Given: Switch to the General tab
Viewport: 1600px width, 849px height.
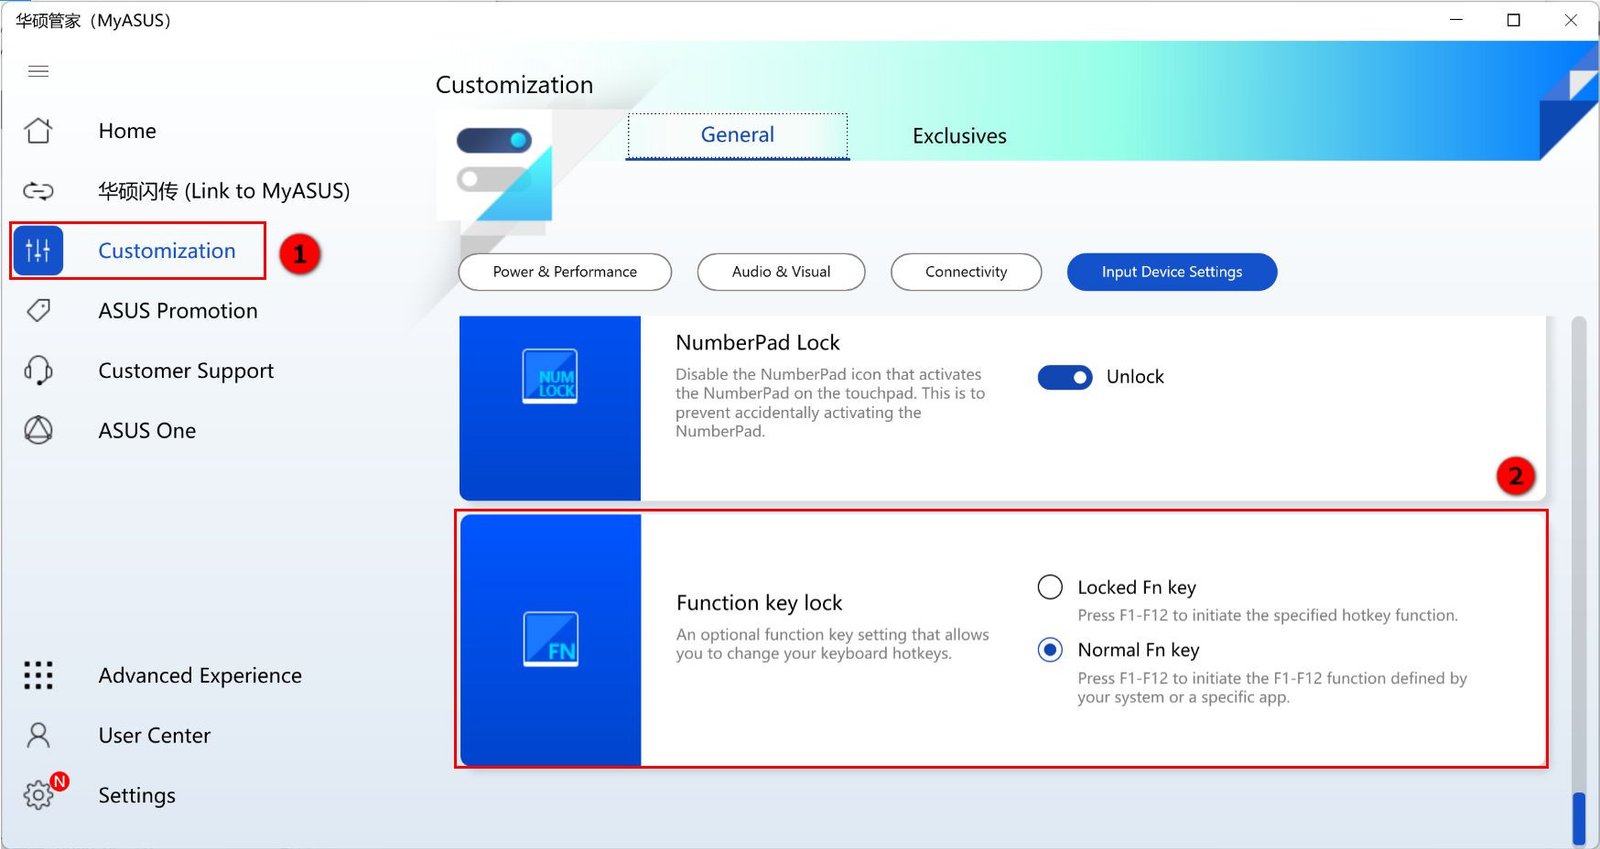Looking at the screenshot, I should point(737,135).
